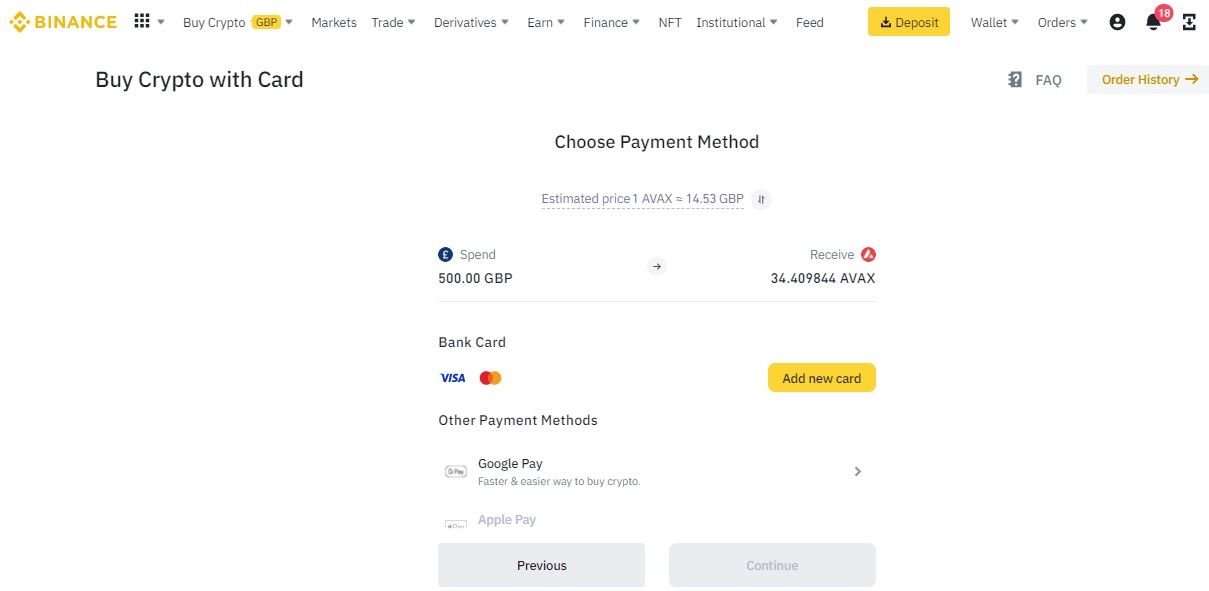
Task: Swap the estimated price direction
Action: click(x=762, y=199)
